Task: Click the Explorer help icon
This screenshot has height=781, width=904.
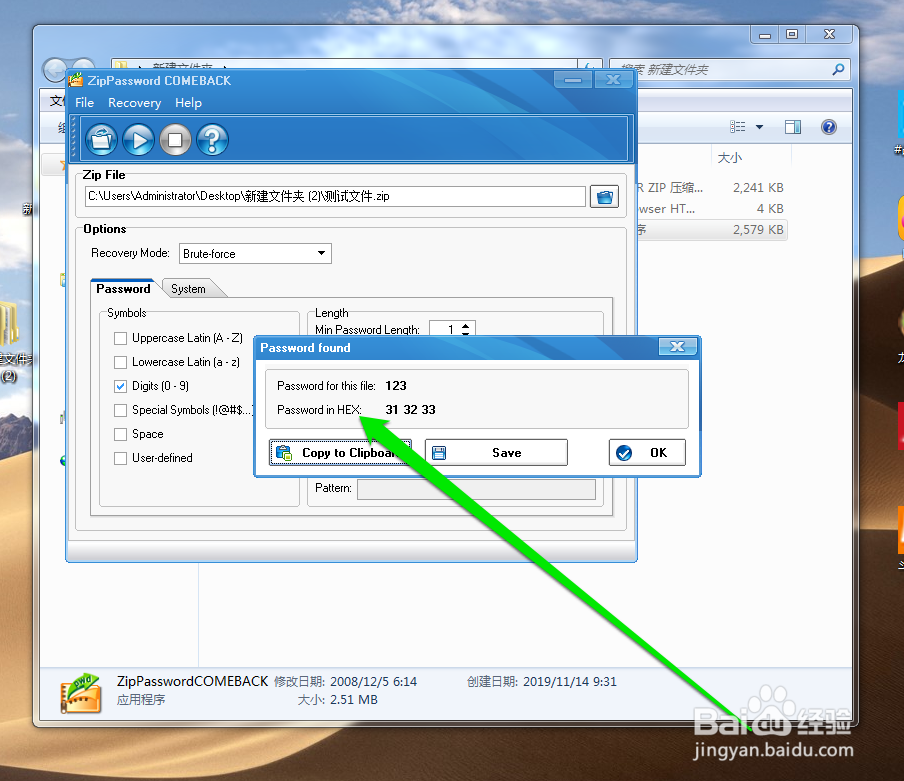Action: [x=828, y=127]
